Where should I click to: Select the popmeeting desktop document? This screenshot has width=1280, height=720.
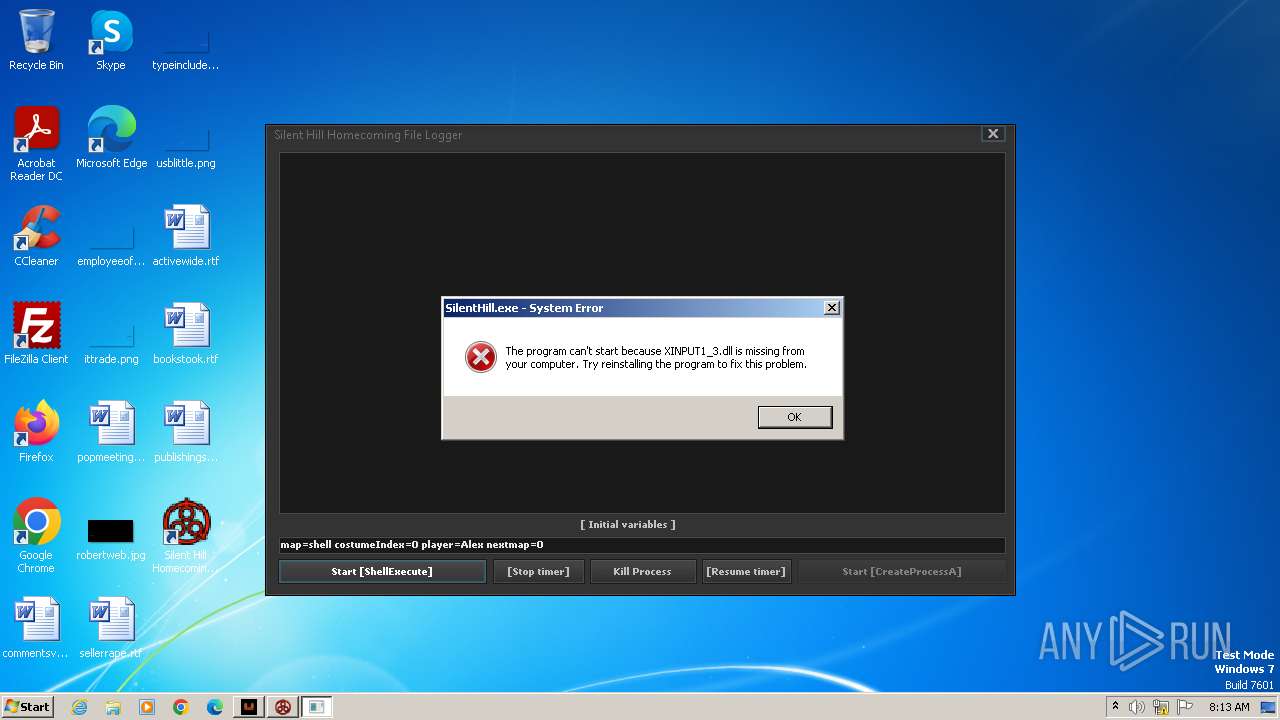(x=111, y=433)
